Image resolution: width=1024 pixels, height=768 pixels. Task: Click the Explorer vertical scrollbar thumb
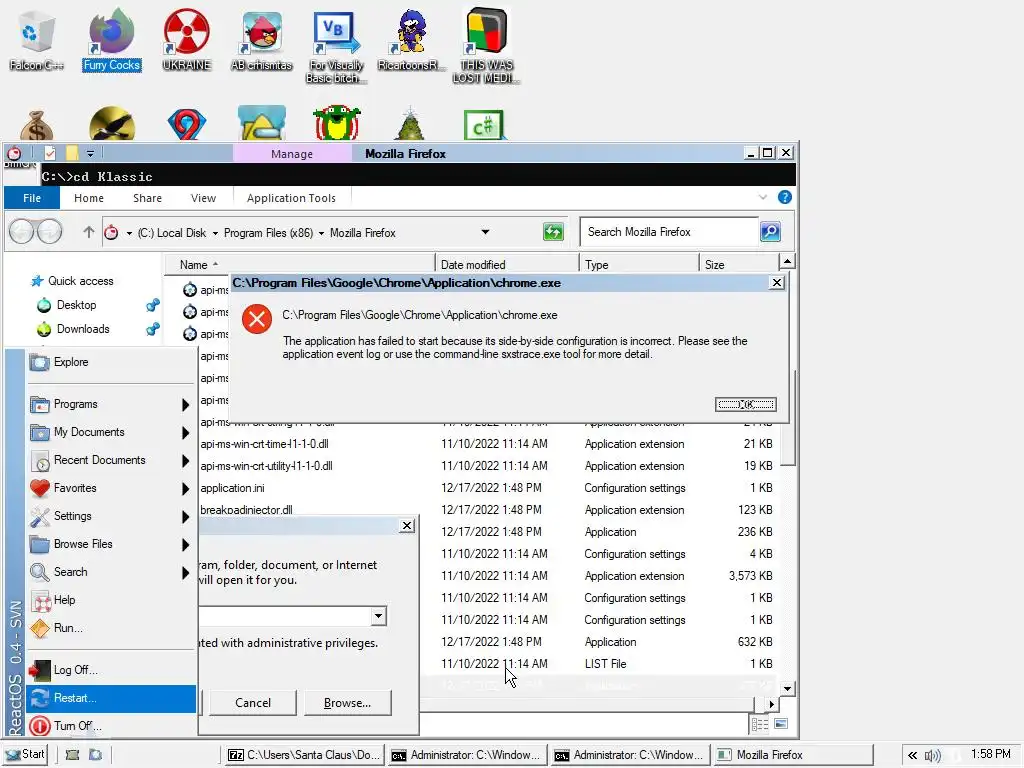pyautogui.click(x=788, y=418)
